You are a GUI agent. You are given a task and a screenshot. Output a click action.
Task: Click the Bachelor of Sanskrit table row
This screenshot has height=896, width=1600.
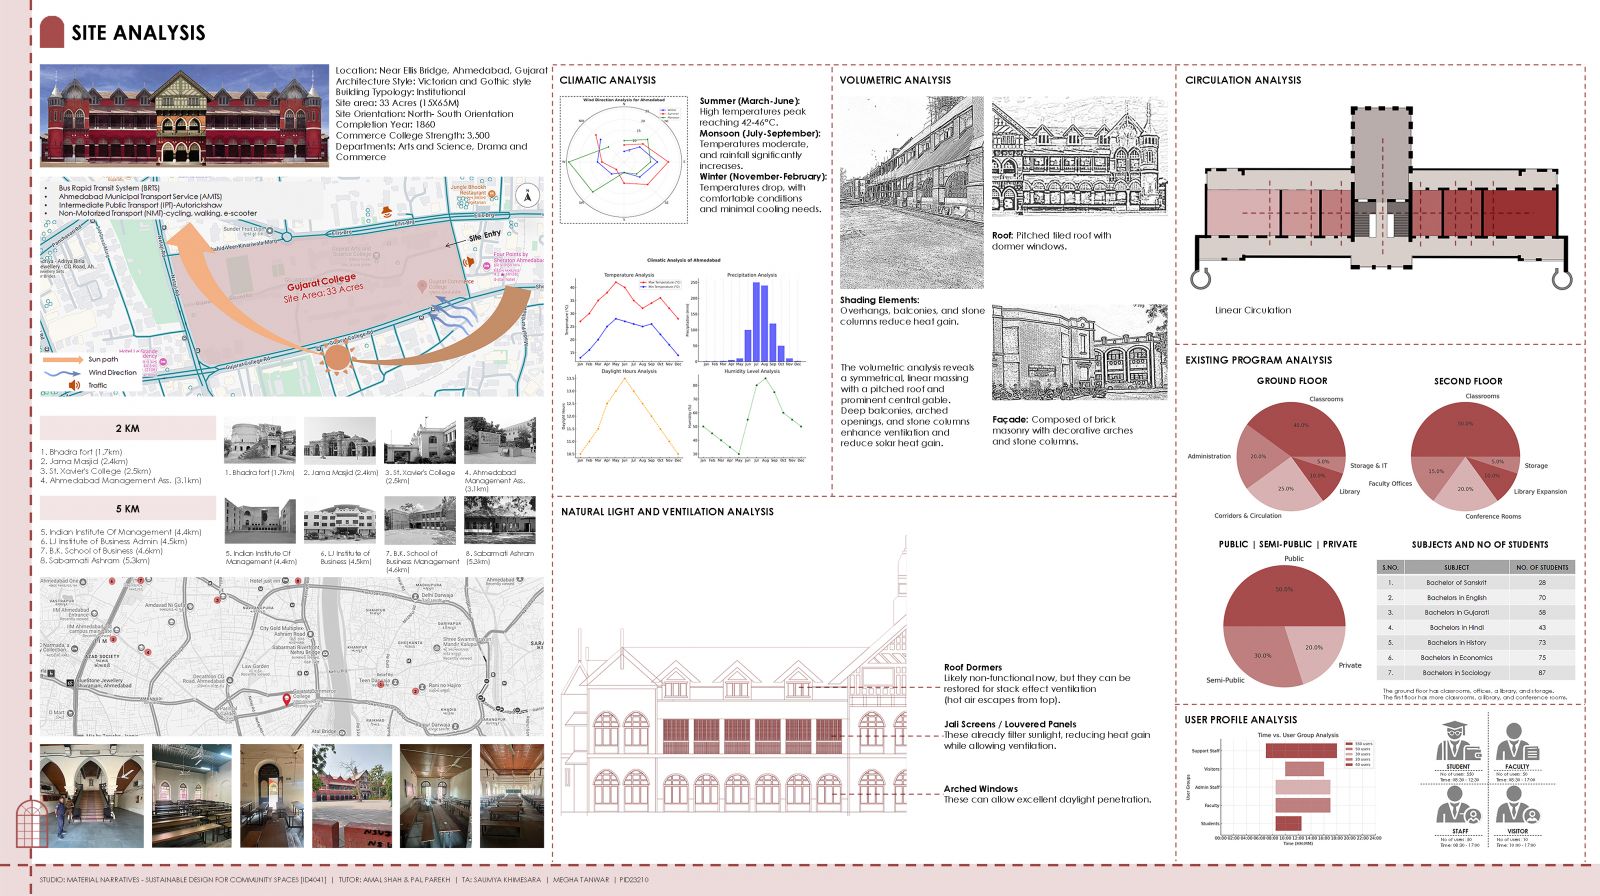click(x=1476, y=582)
